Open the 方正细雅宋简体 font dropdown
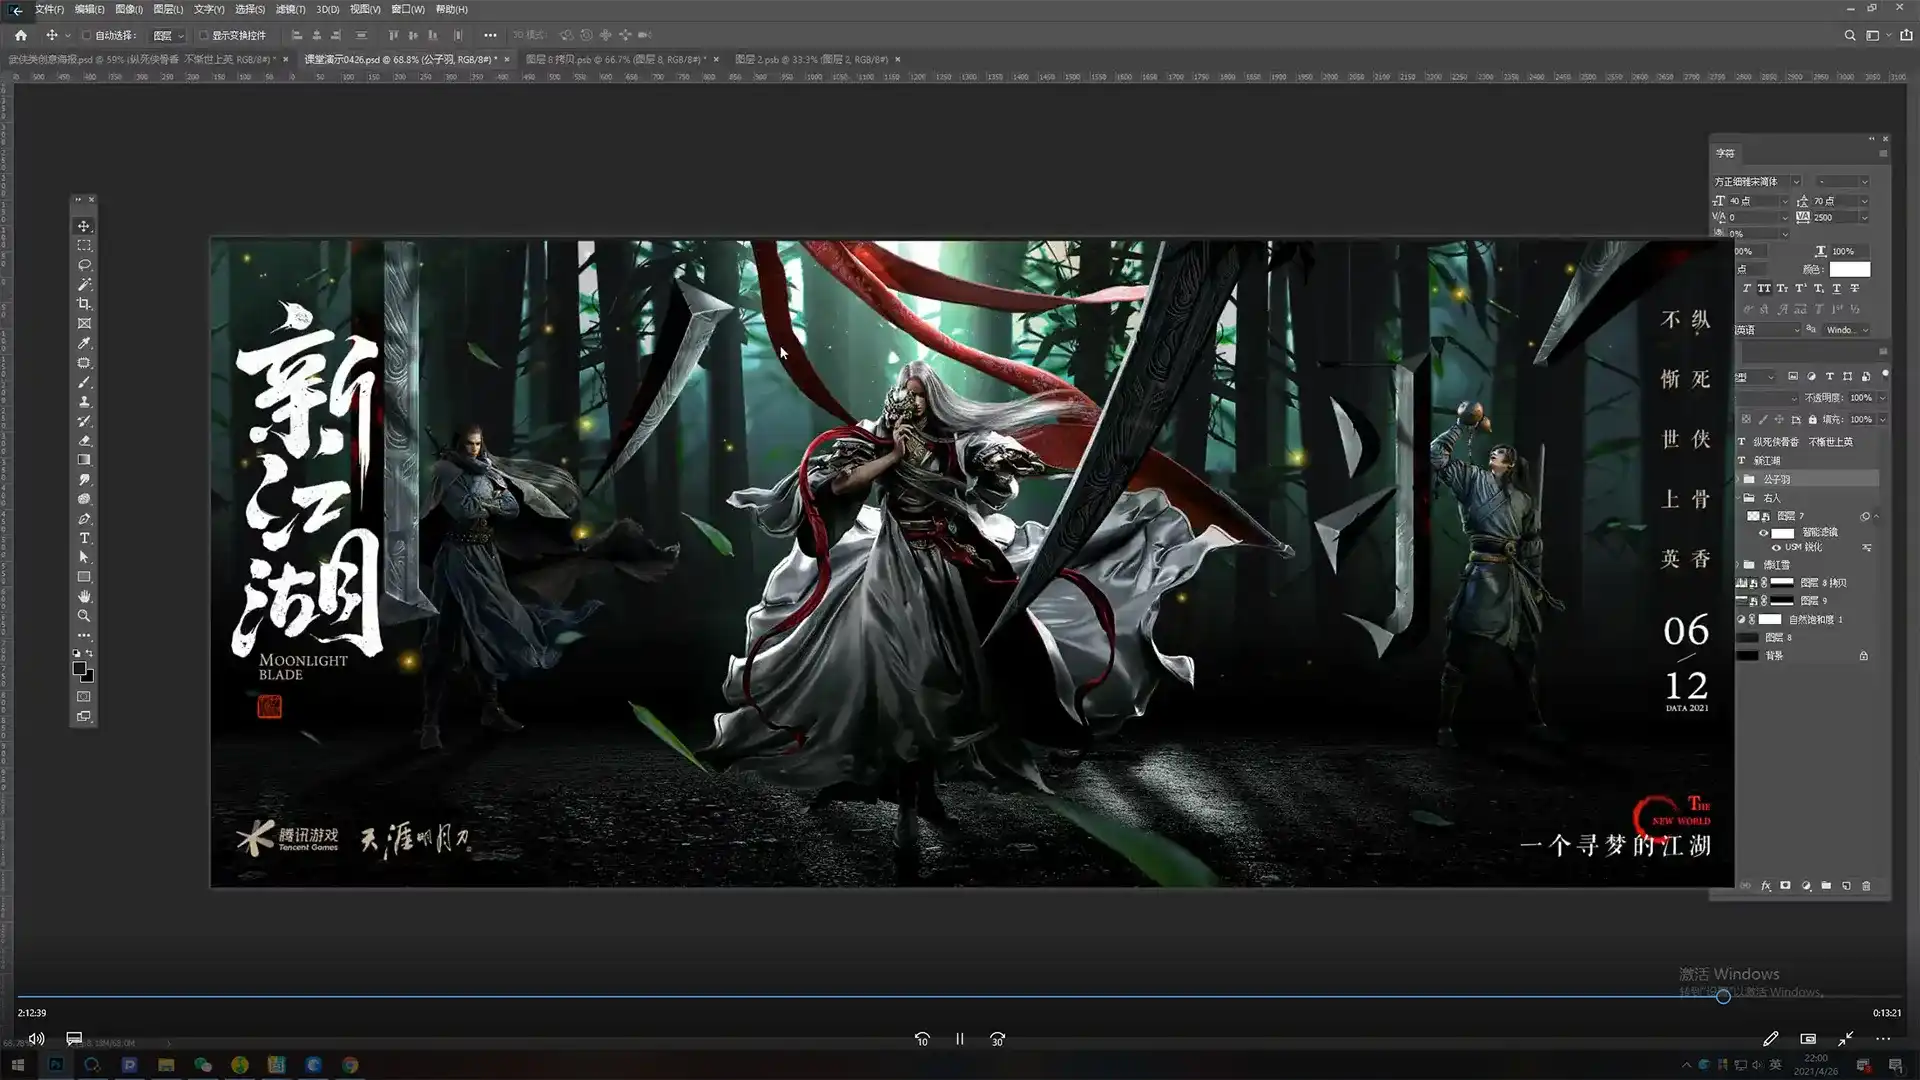 pyautogui.click(x=1796, y=182)
